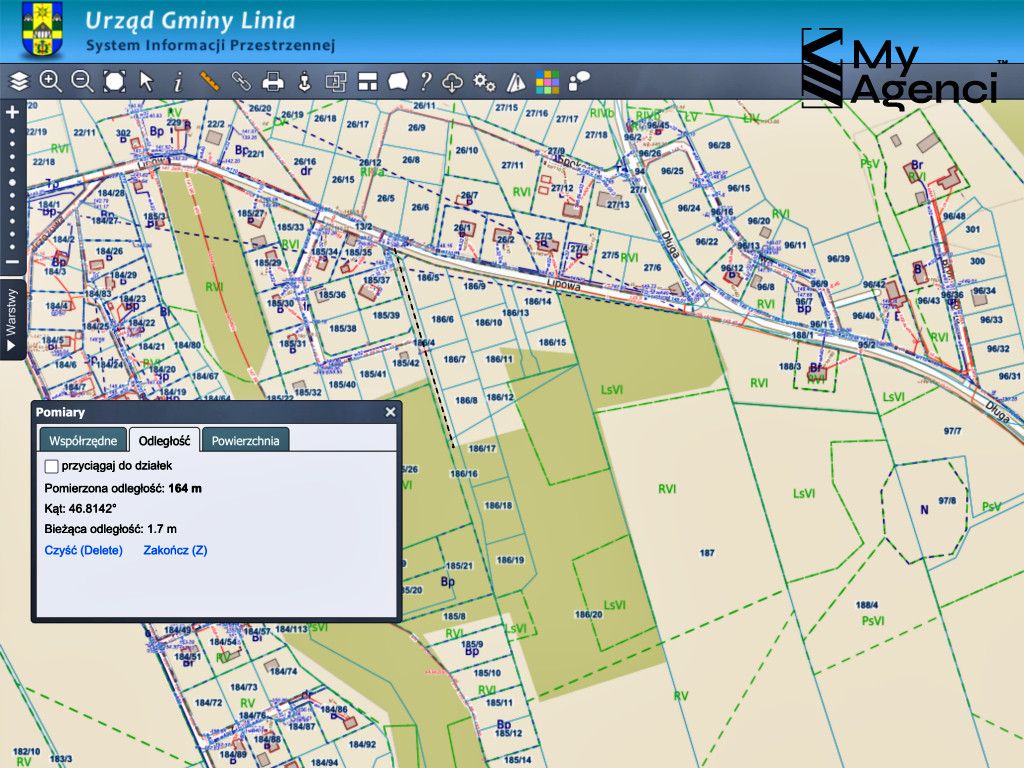Close the Pomiary panel
Screen dimensions: 1024x768
390,412
